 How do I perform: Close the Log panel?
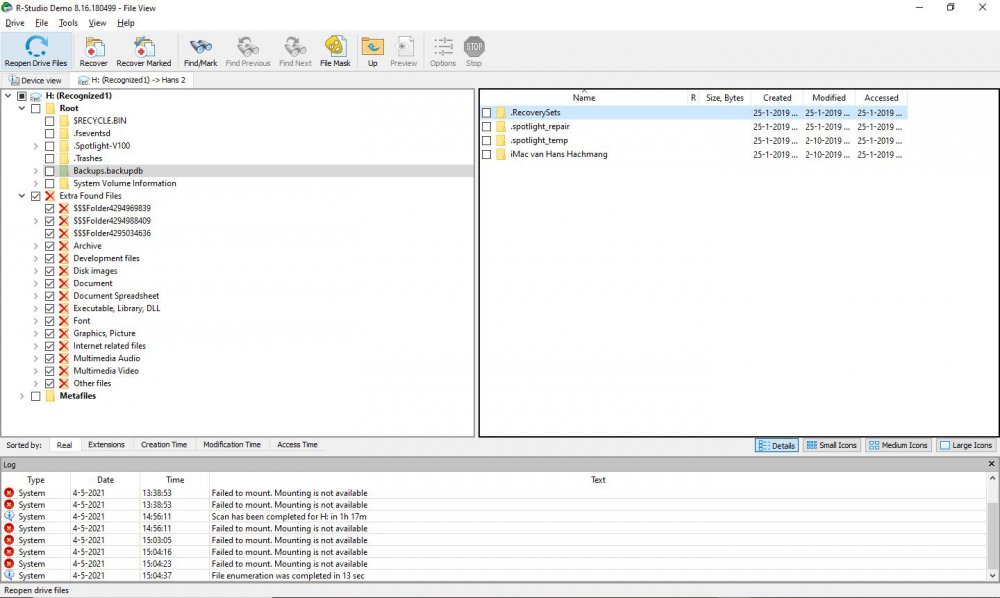(x=992, y=465)
